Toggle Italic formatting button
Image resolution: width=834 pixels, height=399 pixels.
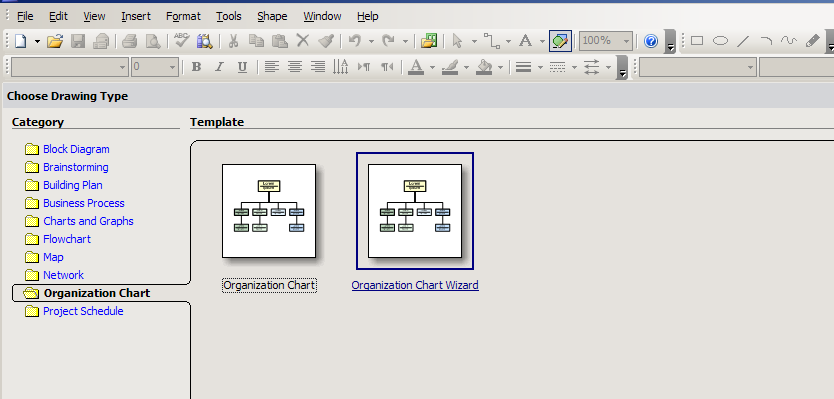(219, 67)
